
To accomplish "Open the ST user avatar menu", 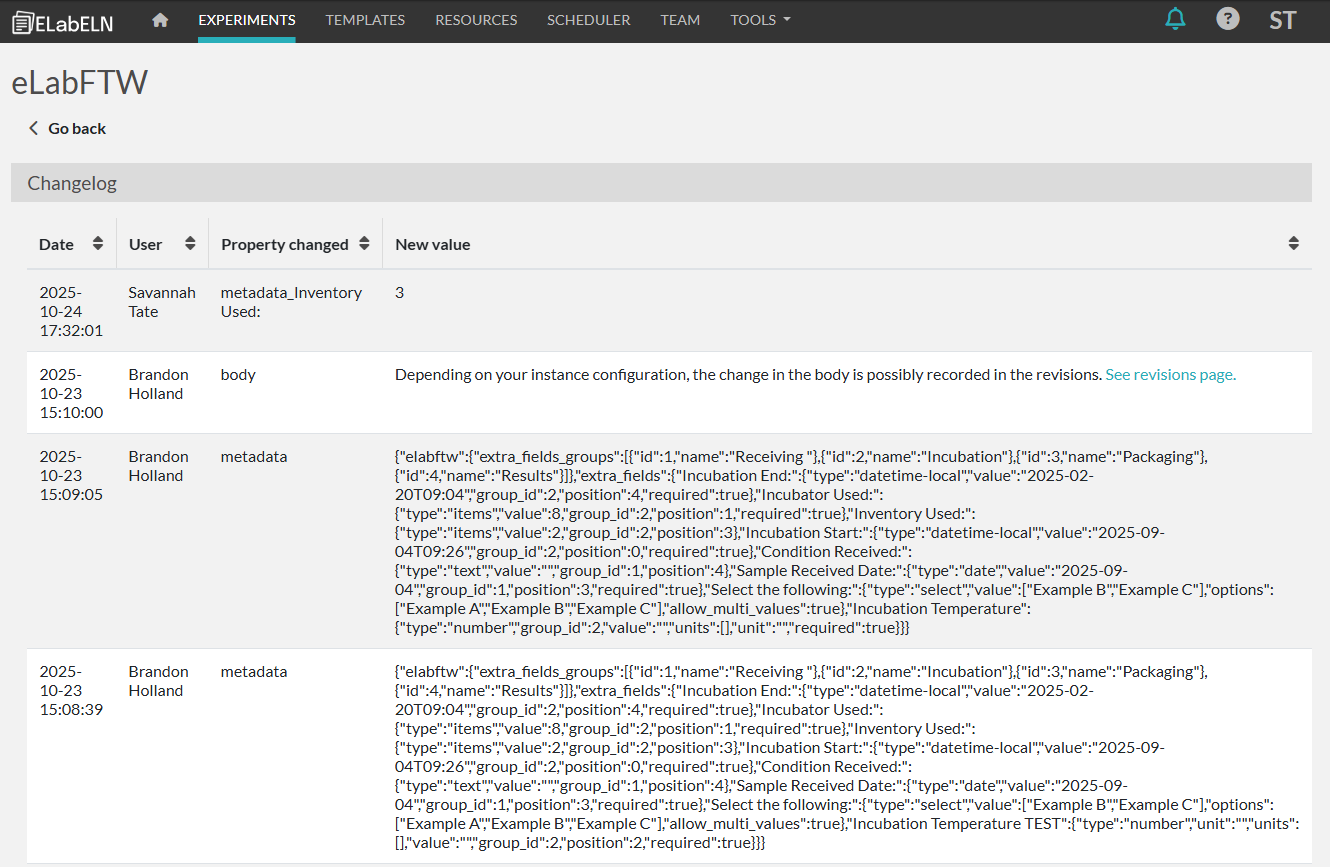I will tap(1282, 20).
